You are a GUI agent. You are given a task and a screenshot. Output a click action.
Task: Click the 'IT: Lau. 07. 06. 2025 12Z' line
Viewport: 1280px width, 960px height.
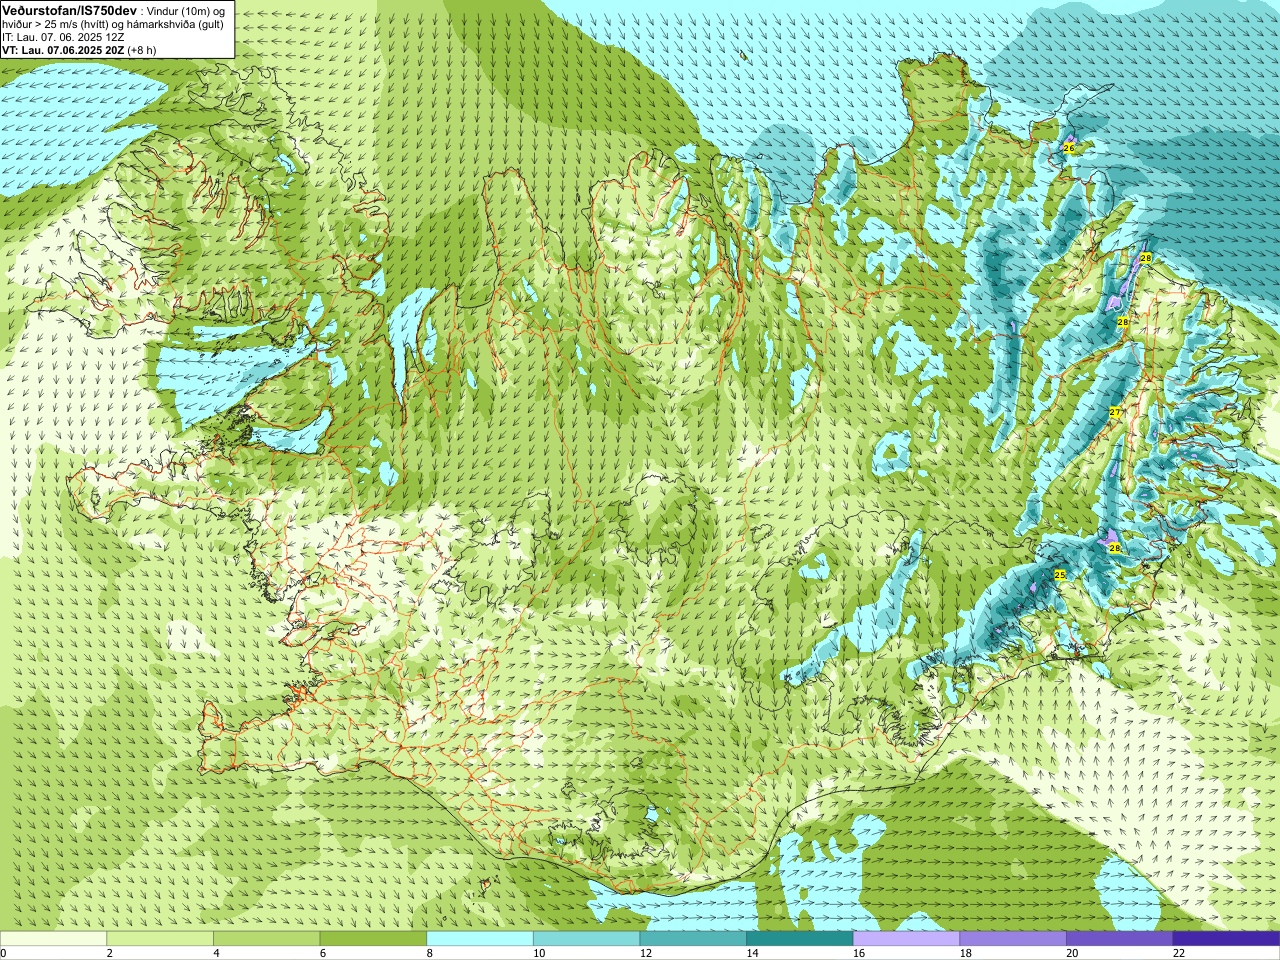tap(63, 37)
